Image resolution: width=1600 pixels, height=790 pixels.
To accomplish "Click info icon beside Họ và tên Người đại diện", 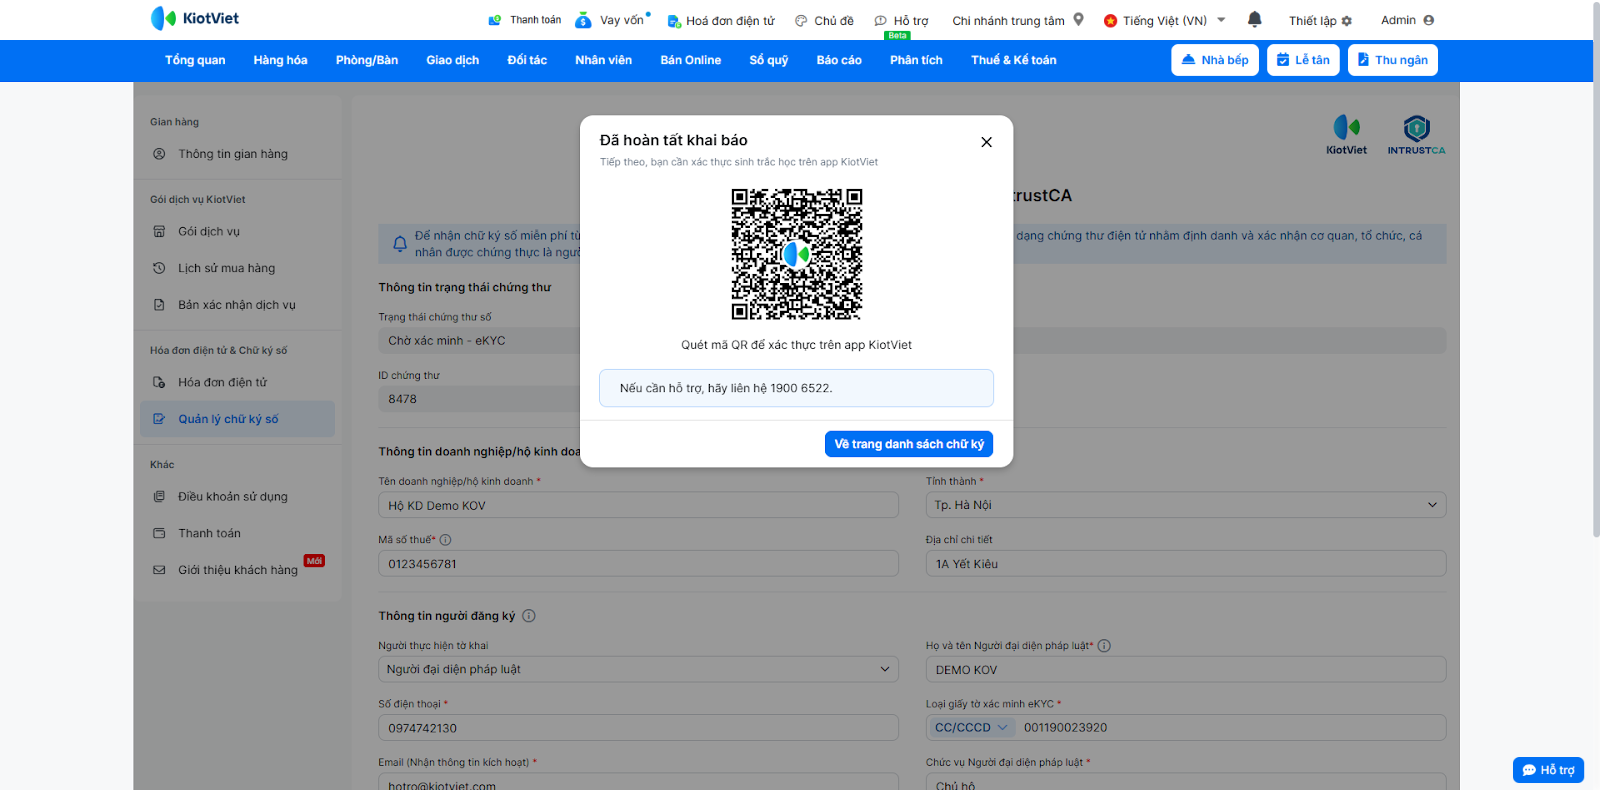I will 1104,646.
